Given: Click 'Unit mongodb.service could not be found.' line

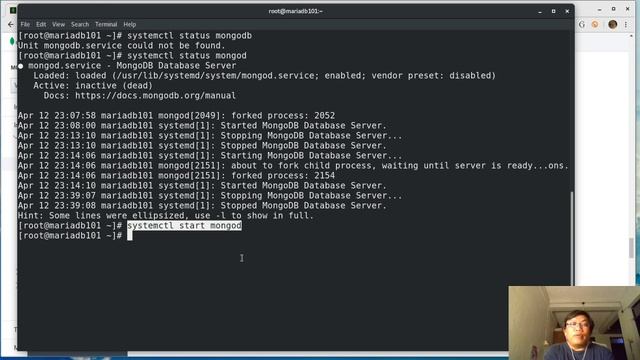Looking at the screenshot, I should tap(121, 46).
